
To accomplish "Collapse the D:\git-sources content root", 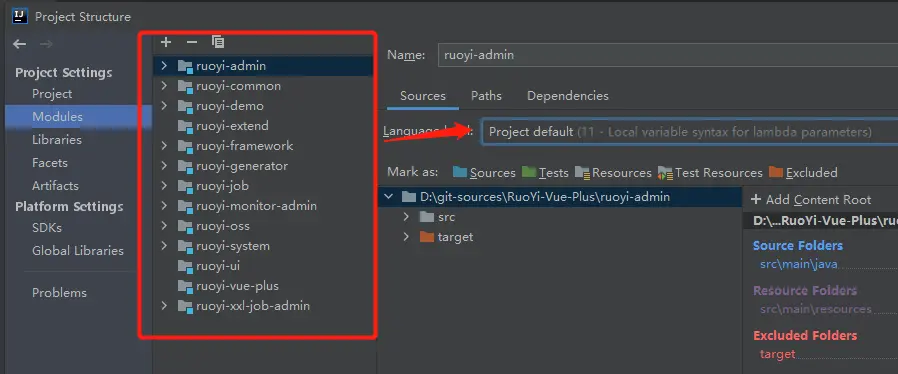I will click(389, 197).
